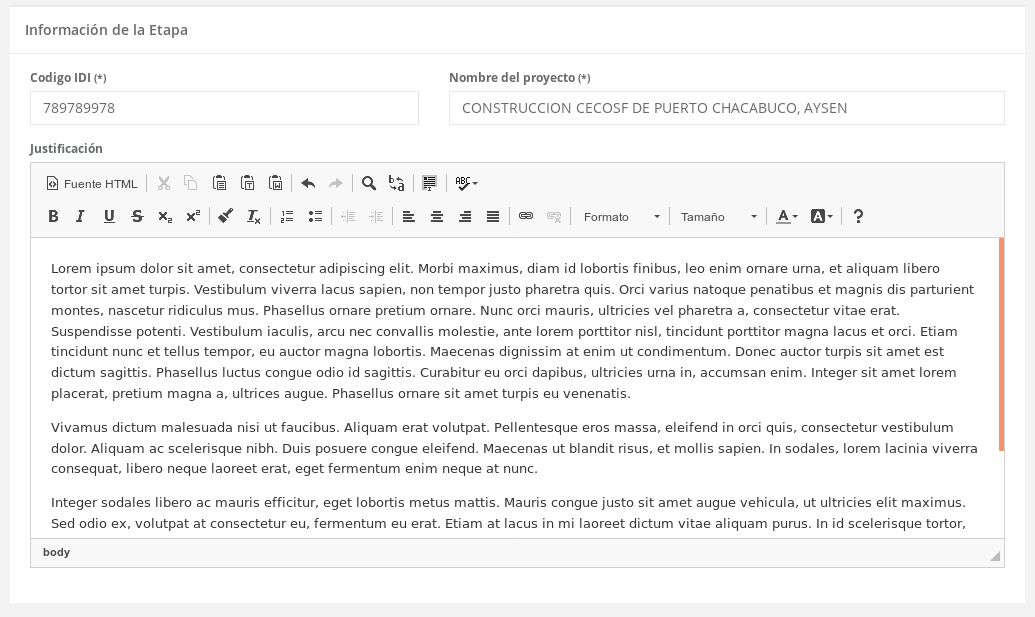The image size is (1035, 617).
Task: Open the find magnifier tool
Action: (x=369, y=183)
